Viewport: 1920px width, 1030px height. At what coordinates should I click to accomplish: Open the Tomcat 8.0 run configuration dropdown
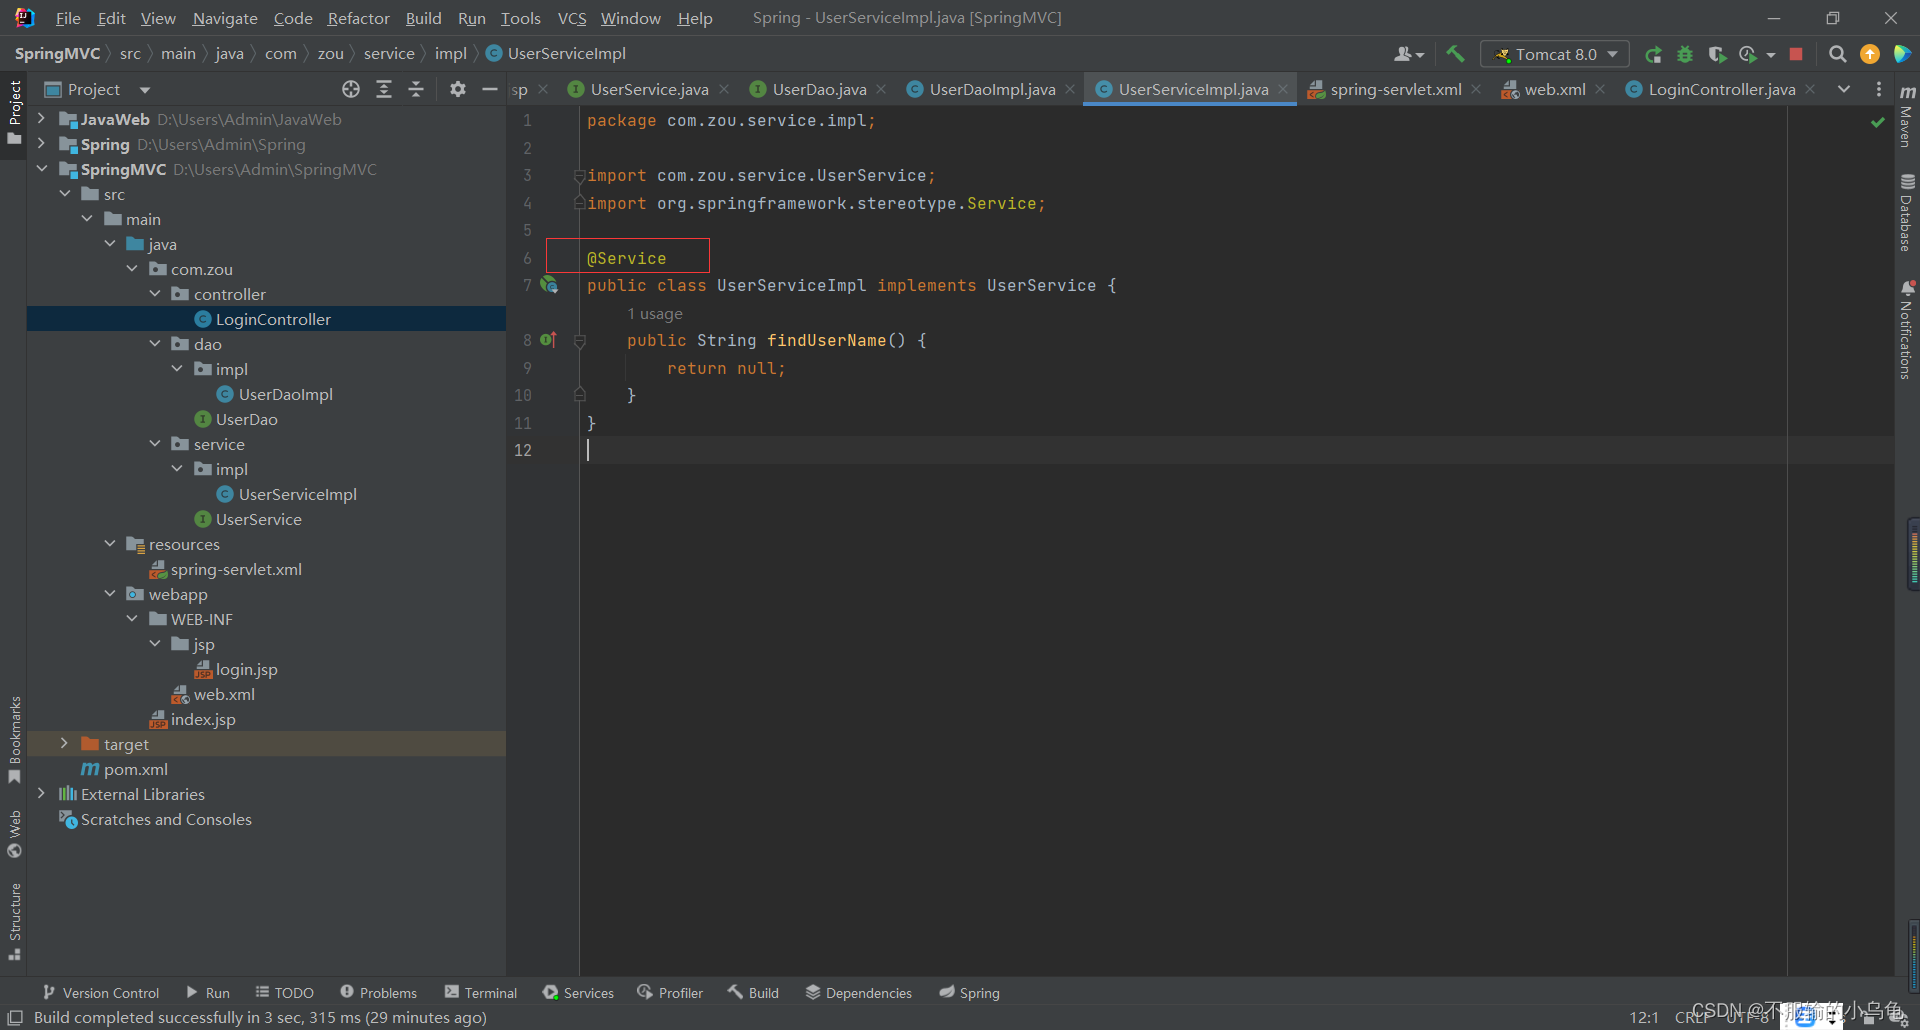[1555, 54]
